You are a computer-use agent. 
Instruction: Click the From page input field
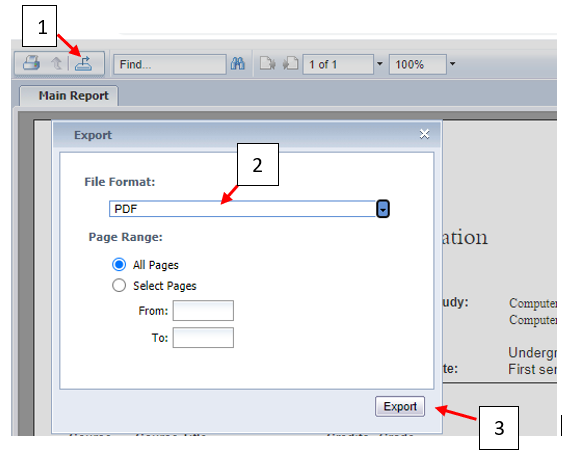coord(203,310)
